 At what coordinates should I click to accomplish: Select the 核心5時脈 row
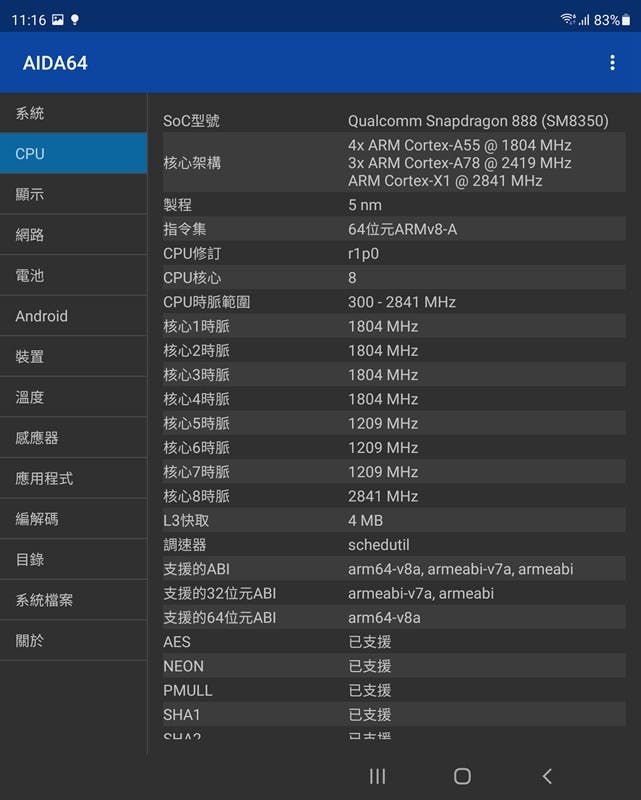point(394,423)
